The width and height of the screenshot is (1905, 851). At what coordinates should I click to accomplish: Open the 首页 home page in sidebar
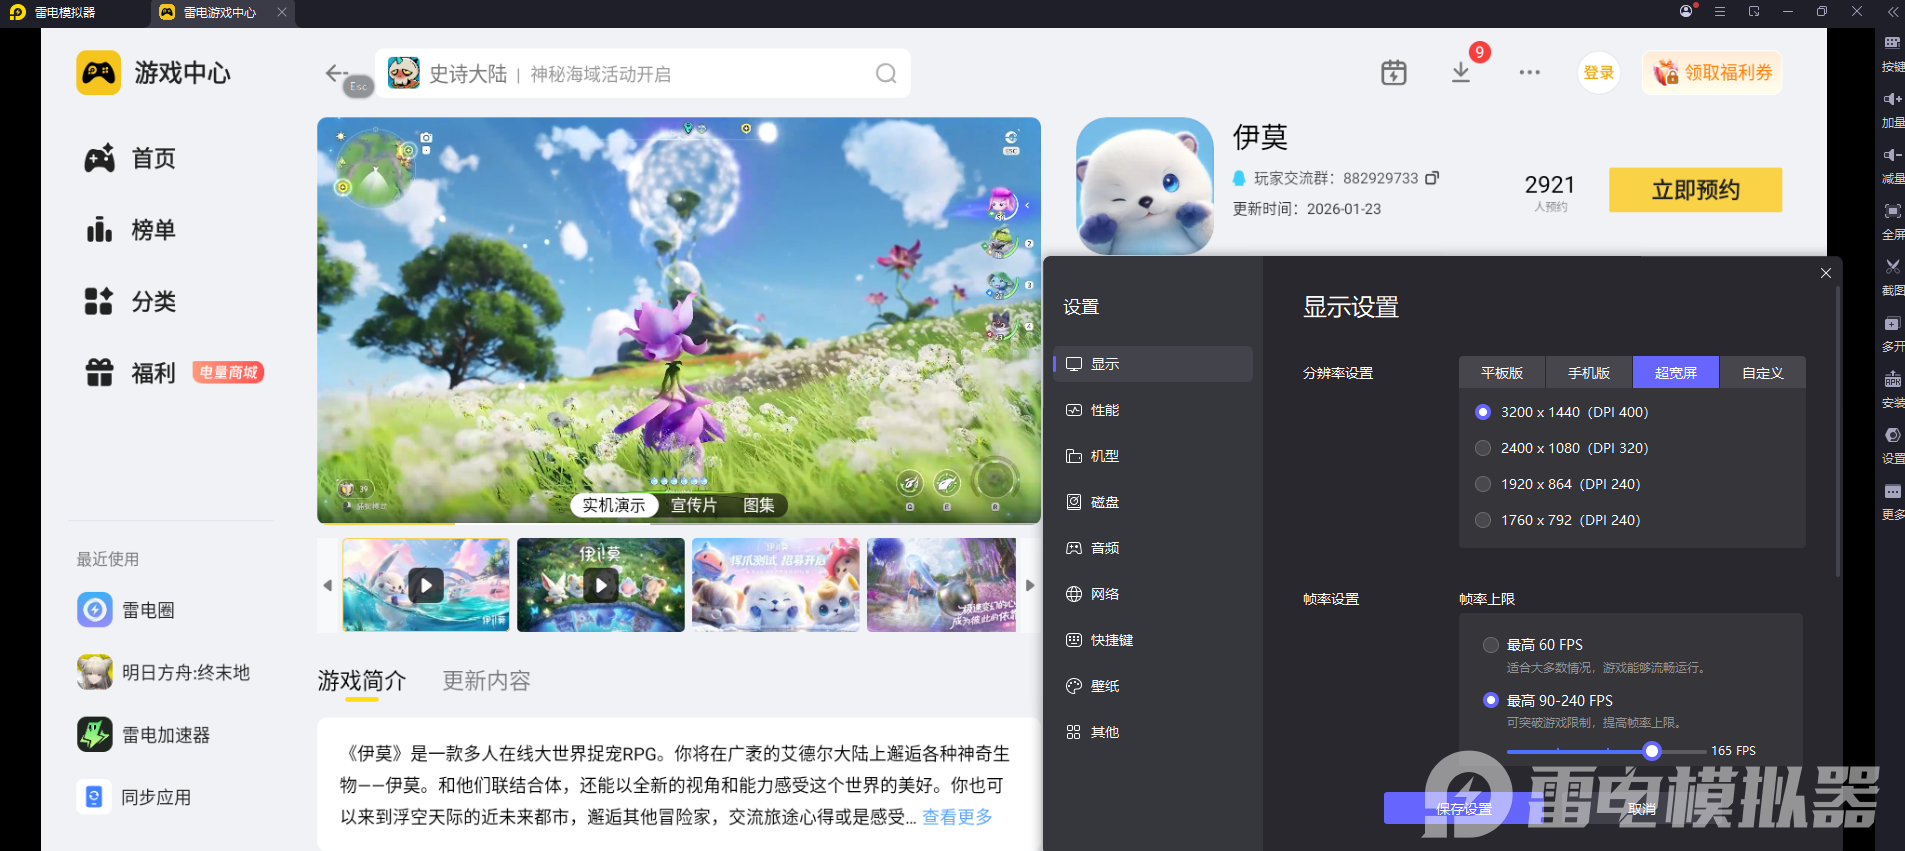point(130,158)
